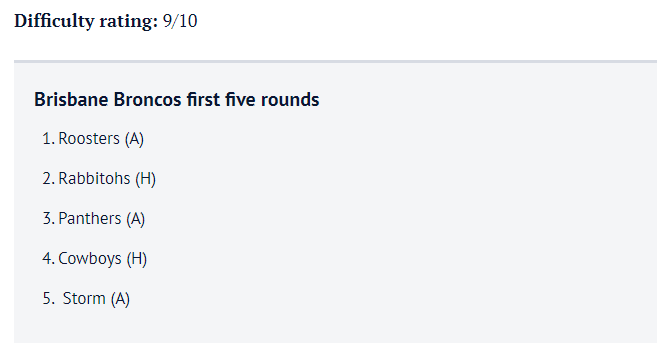Click the (H) marker after Cowboys
This screenshot has height=364, width=657.
137,259
